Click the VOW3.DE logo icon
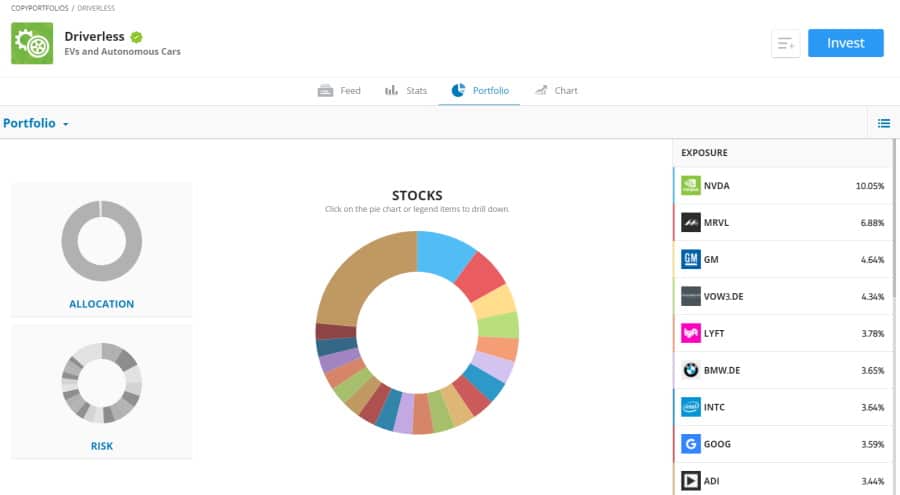Viewport: 900px width, 495px height. tap(690, 296)
